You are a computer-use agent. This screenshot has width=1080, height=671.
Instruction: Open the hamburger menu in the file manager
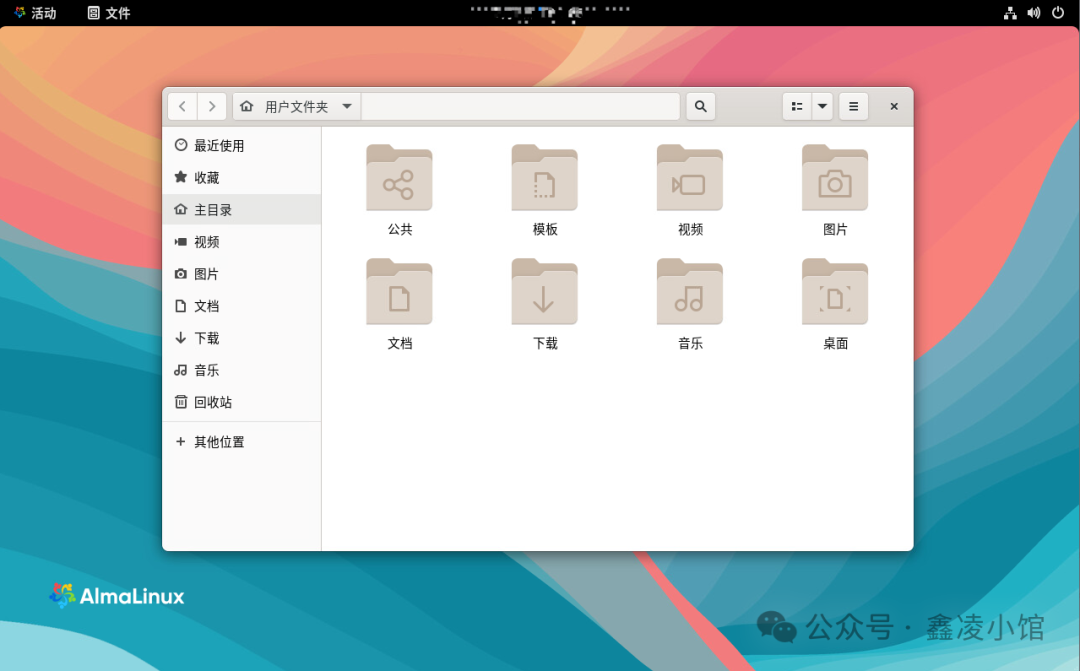click(853, 106)
